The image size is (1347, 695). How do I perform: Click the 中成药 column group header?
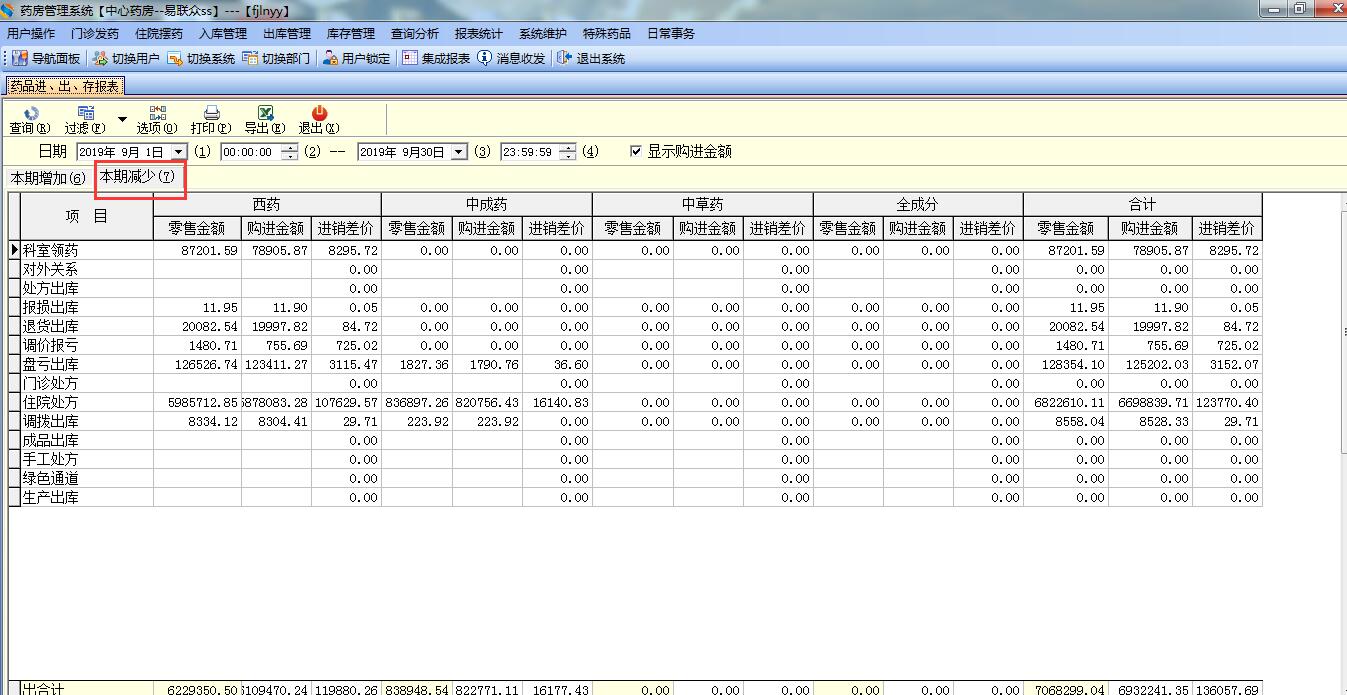click(487, 204)
